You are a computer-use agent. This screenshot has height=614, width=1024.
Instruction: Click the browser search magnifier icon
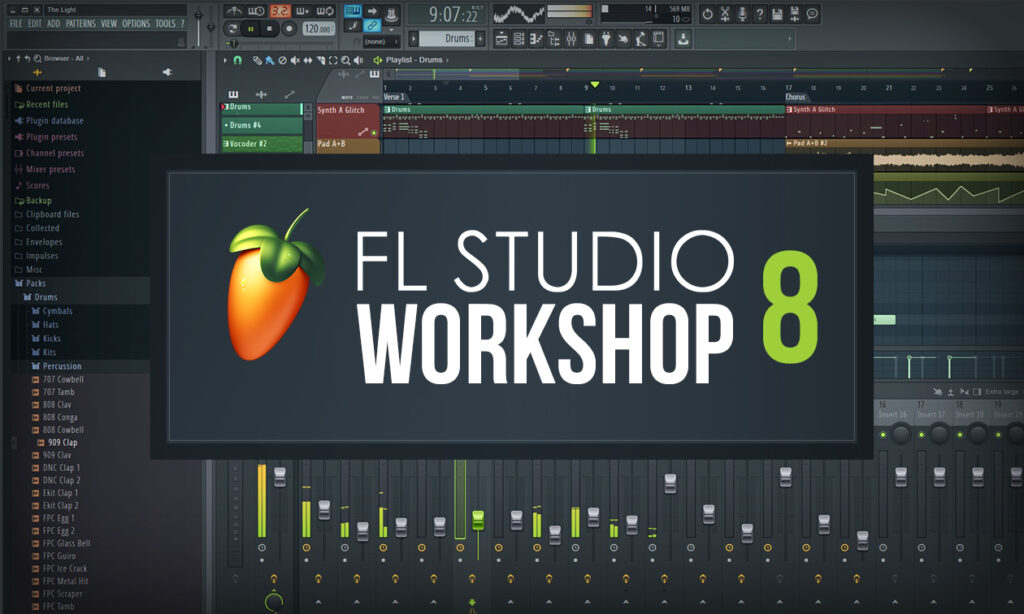[x=38, y=58]
